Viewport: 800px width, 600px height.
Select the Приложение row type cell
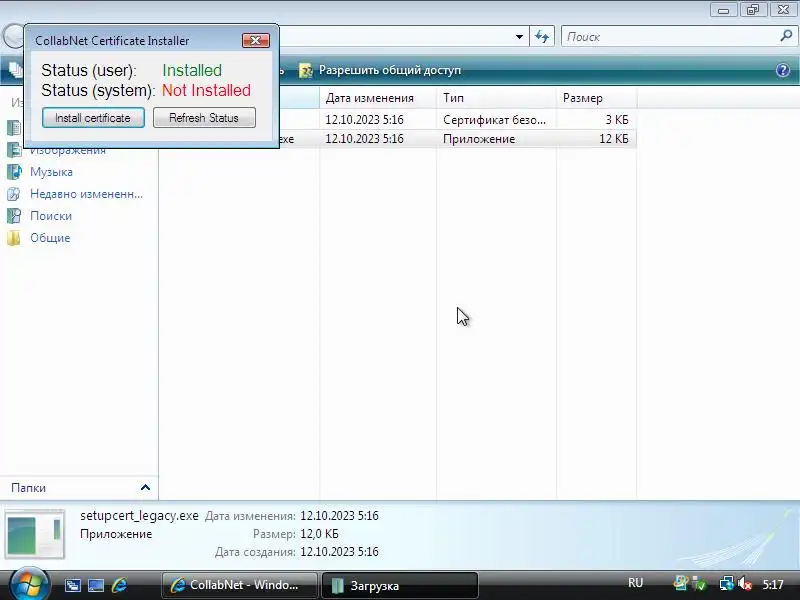(479, 139)
